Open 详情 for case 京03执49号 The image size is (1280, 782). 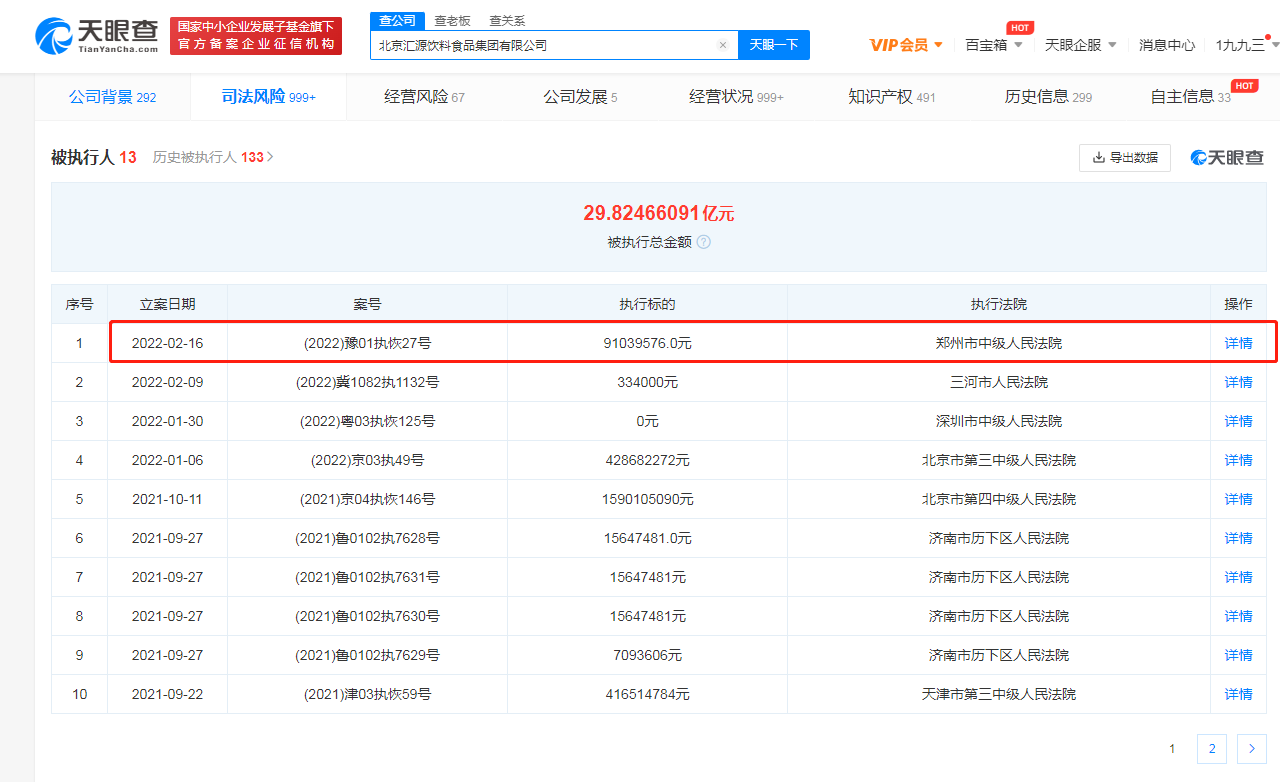click(x=1238, y=460)
